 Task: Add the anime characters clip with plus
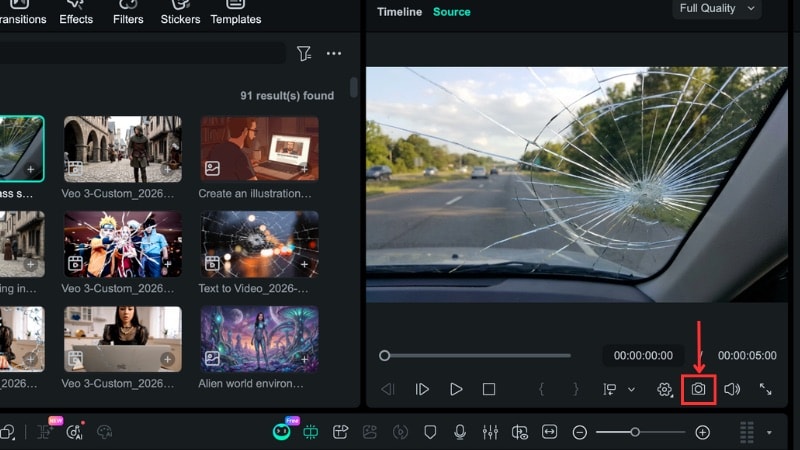point(167,264)
